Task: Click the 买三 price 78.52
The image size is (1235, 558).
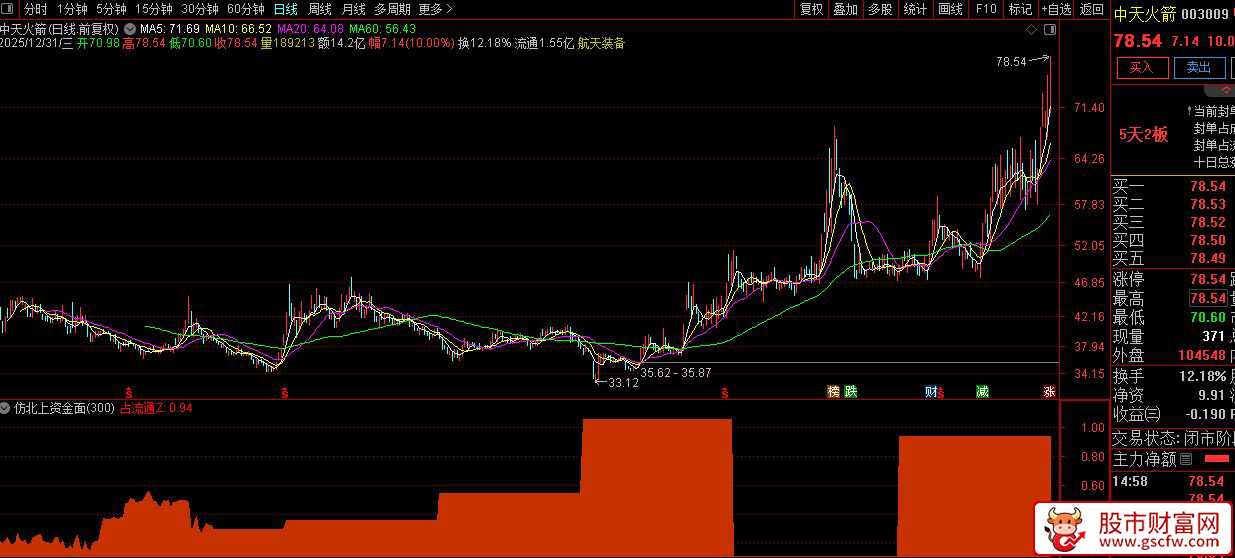Action: pos(1207,222)
